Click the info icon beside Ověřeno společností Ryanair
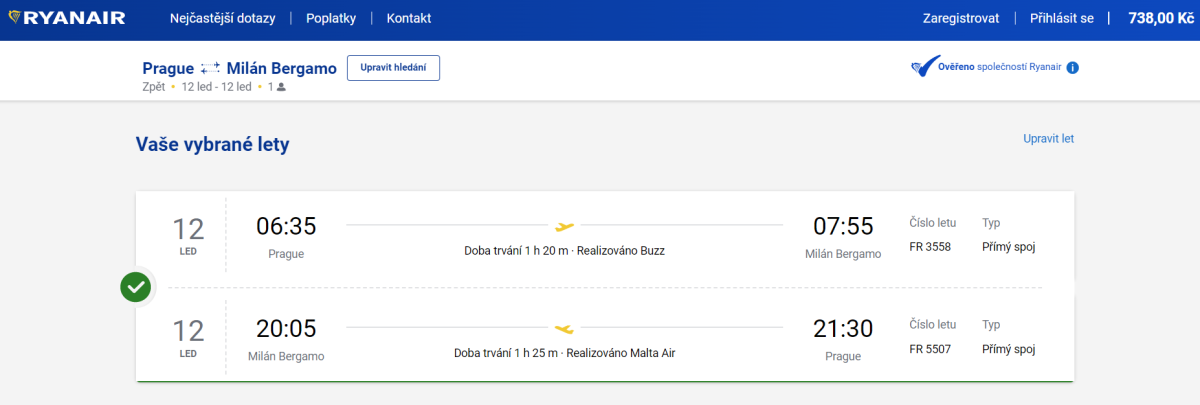The height and width of the screenshot is (405, 1200). click(1072, 68)
